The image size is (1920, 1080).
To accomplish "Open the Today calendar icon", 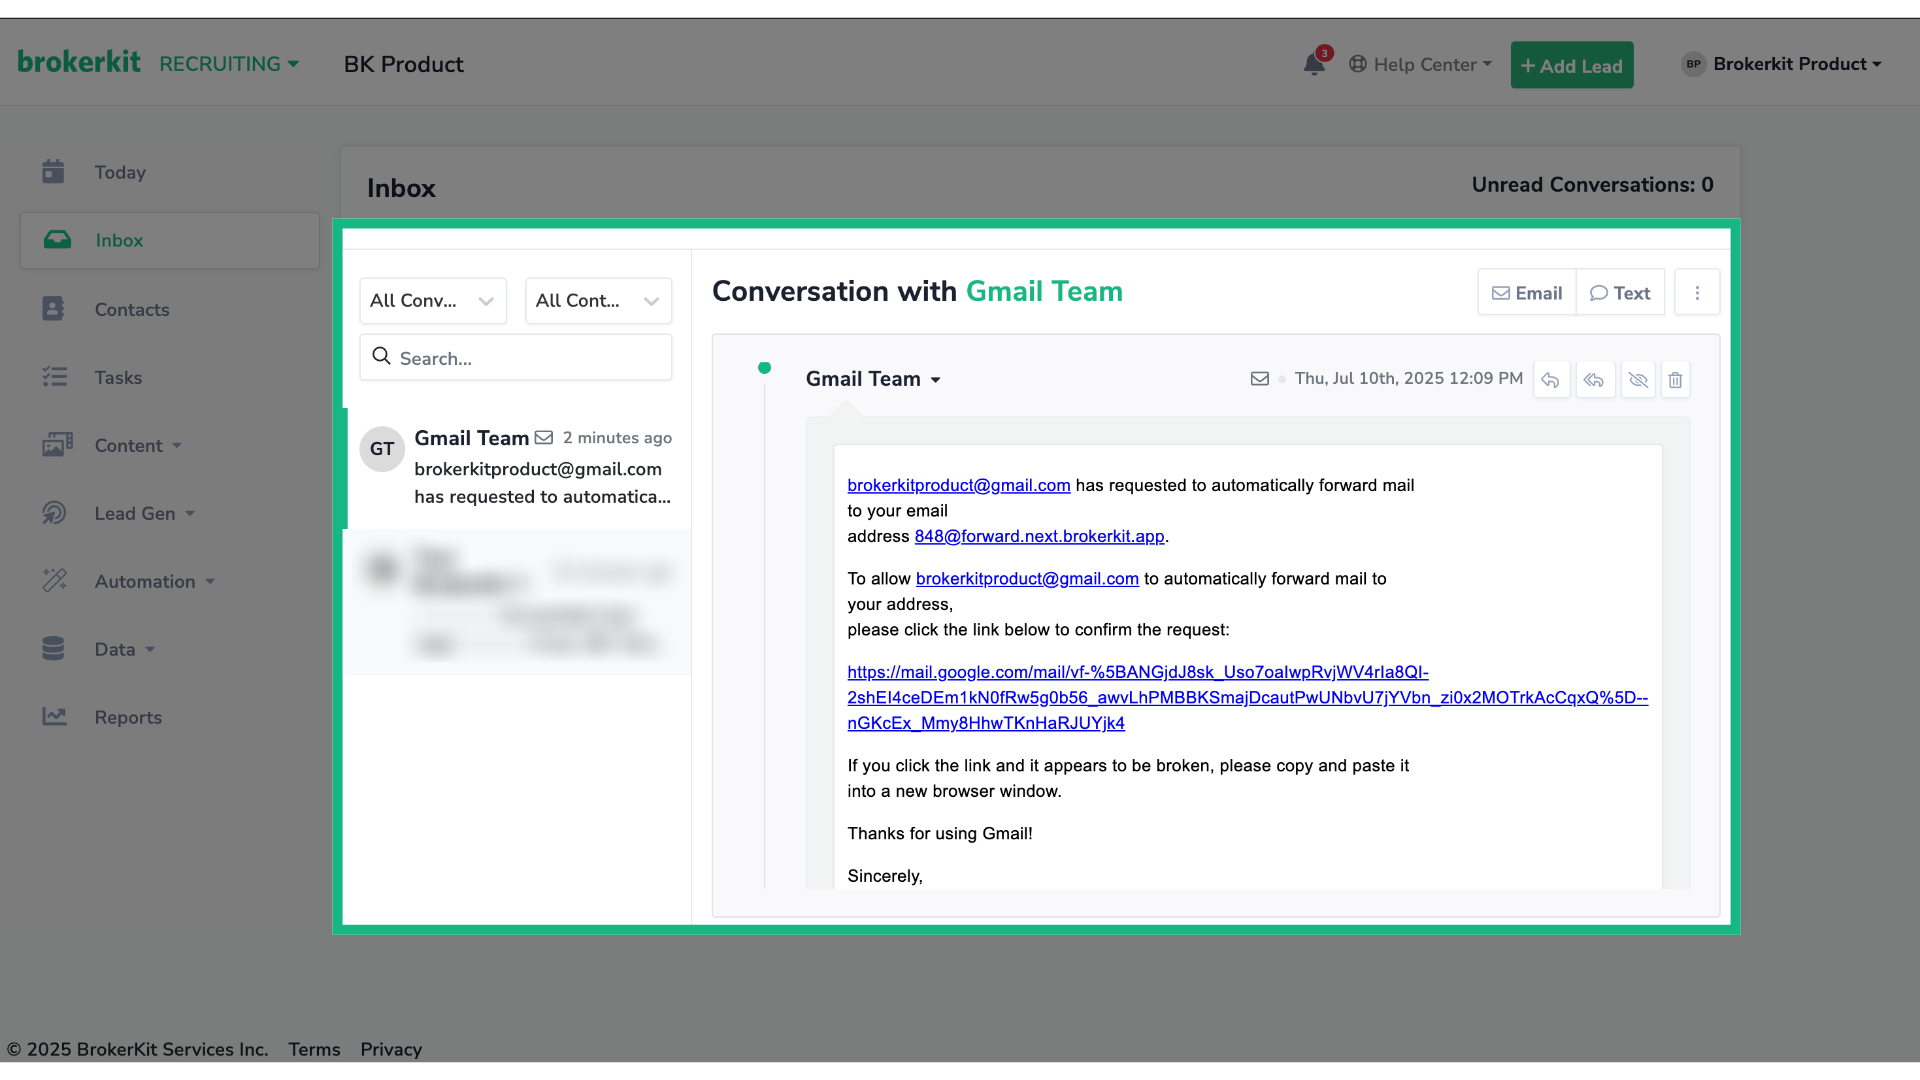I will (53, 172).
